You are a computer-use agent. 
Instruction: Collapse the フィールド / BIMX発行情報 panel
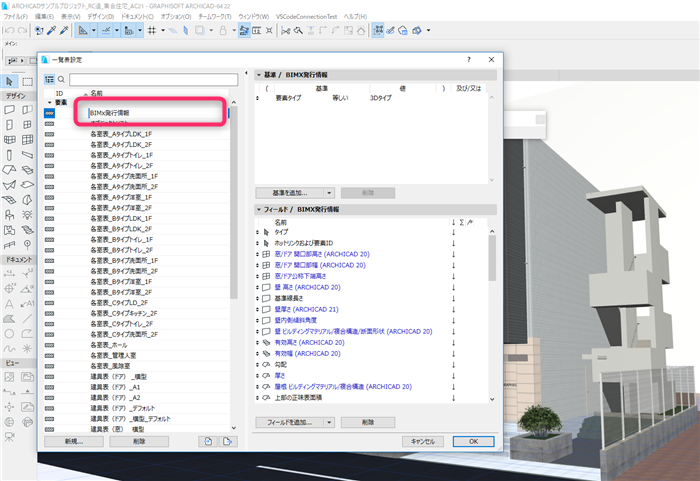click(259, 209)
